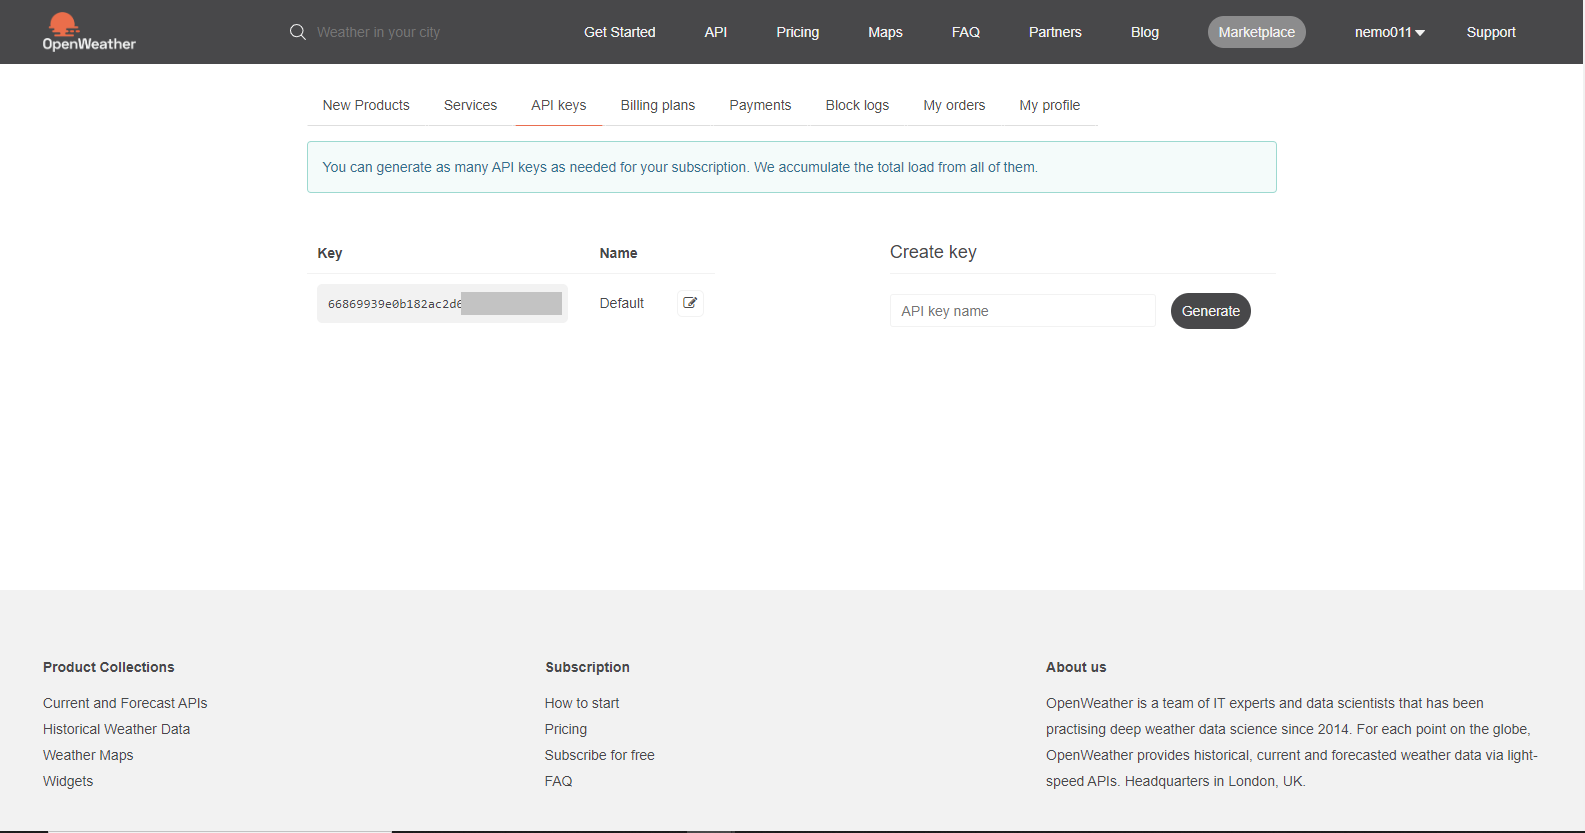The height and width of the screenshot is (833, 1585).
Task: Select the API key value 66869939e0b182ac2d
Action: [442, 304]
